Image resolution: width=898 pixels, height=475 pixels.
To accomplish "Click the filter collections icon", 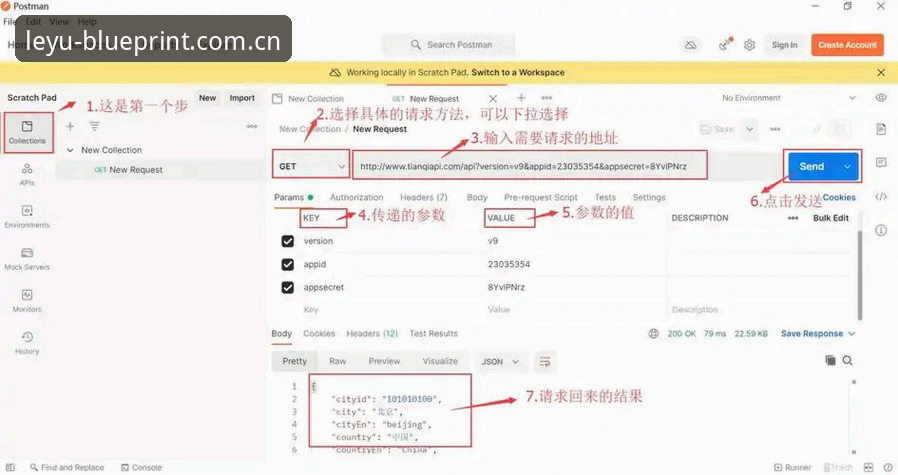I will (x=94, y=126).
